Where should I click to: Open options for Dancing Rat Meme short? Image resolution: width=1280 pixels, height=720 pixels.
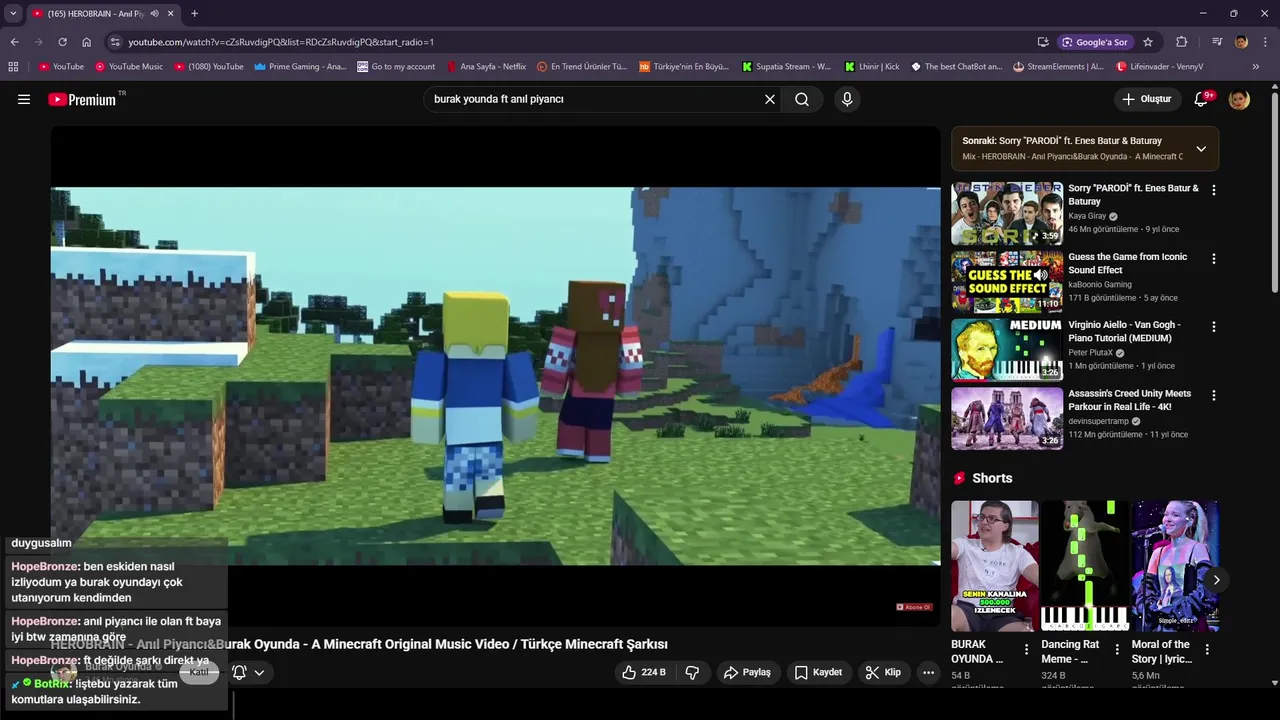[x=1117, y=649]
